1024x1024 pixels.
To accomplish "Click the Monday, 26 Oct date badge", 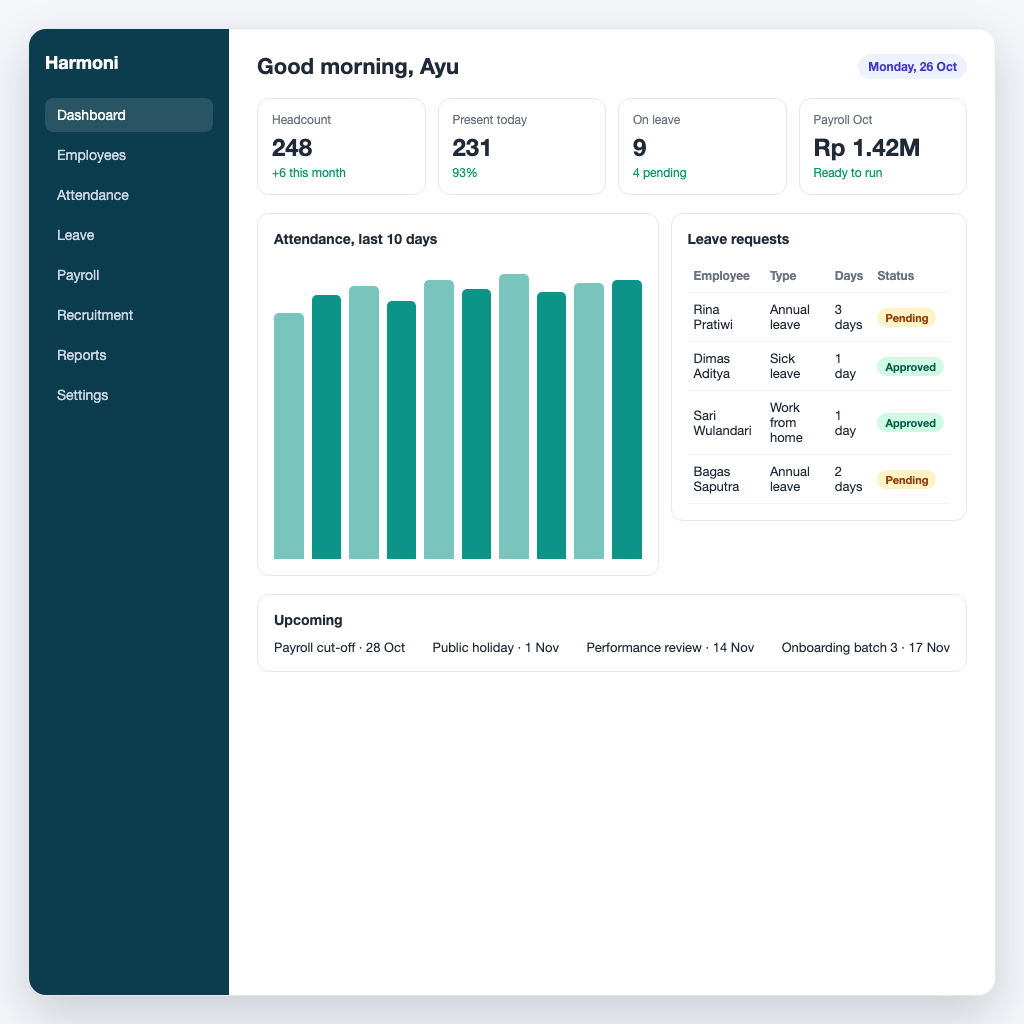I will [x=912, y=67].
